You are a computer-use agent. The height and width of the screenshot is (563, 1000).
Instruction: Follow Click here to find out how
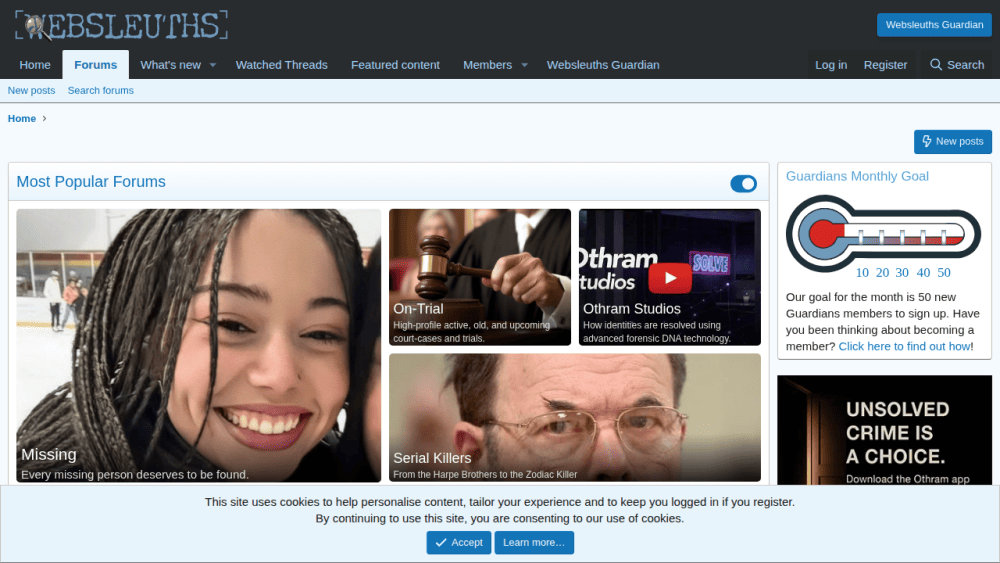click(904, 346)
